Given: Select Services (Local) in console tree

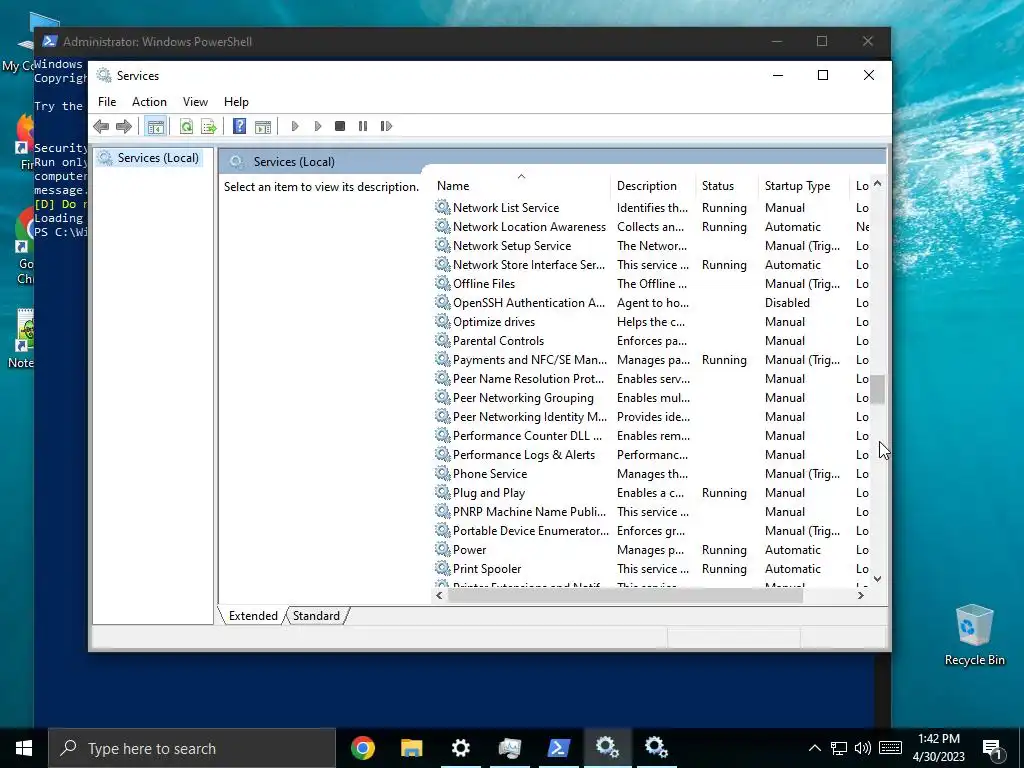Looking at the screenshot, I should tap(158, 158).
